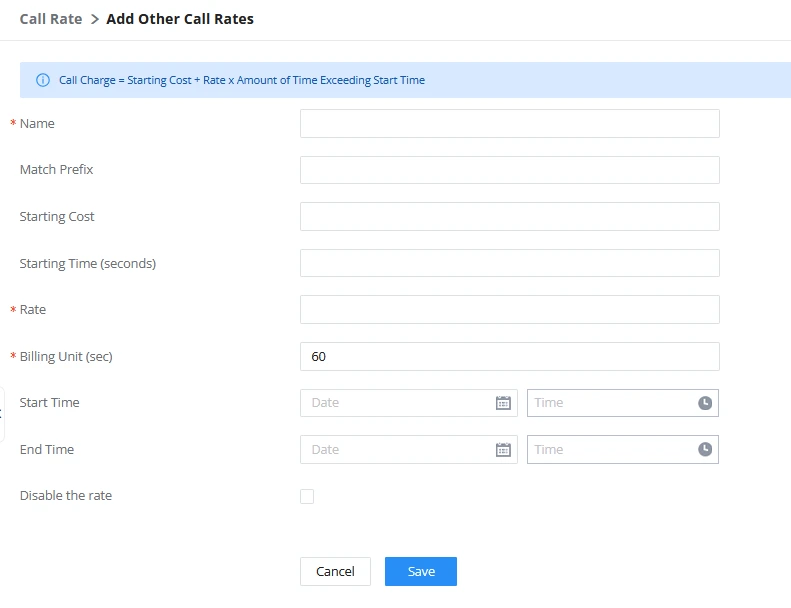791x608 pixels.
Task: Open the End Time calendar icon
Action: click(x=503, y=450)
